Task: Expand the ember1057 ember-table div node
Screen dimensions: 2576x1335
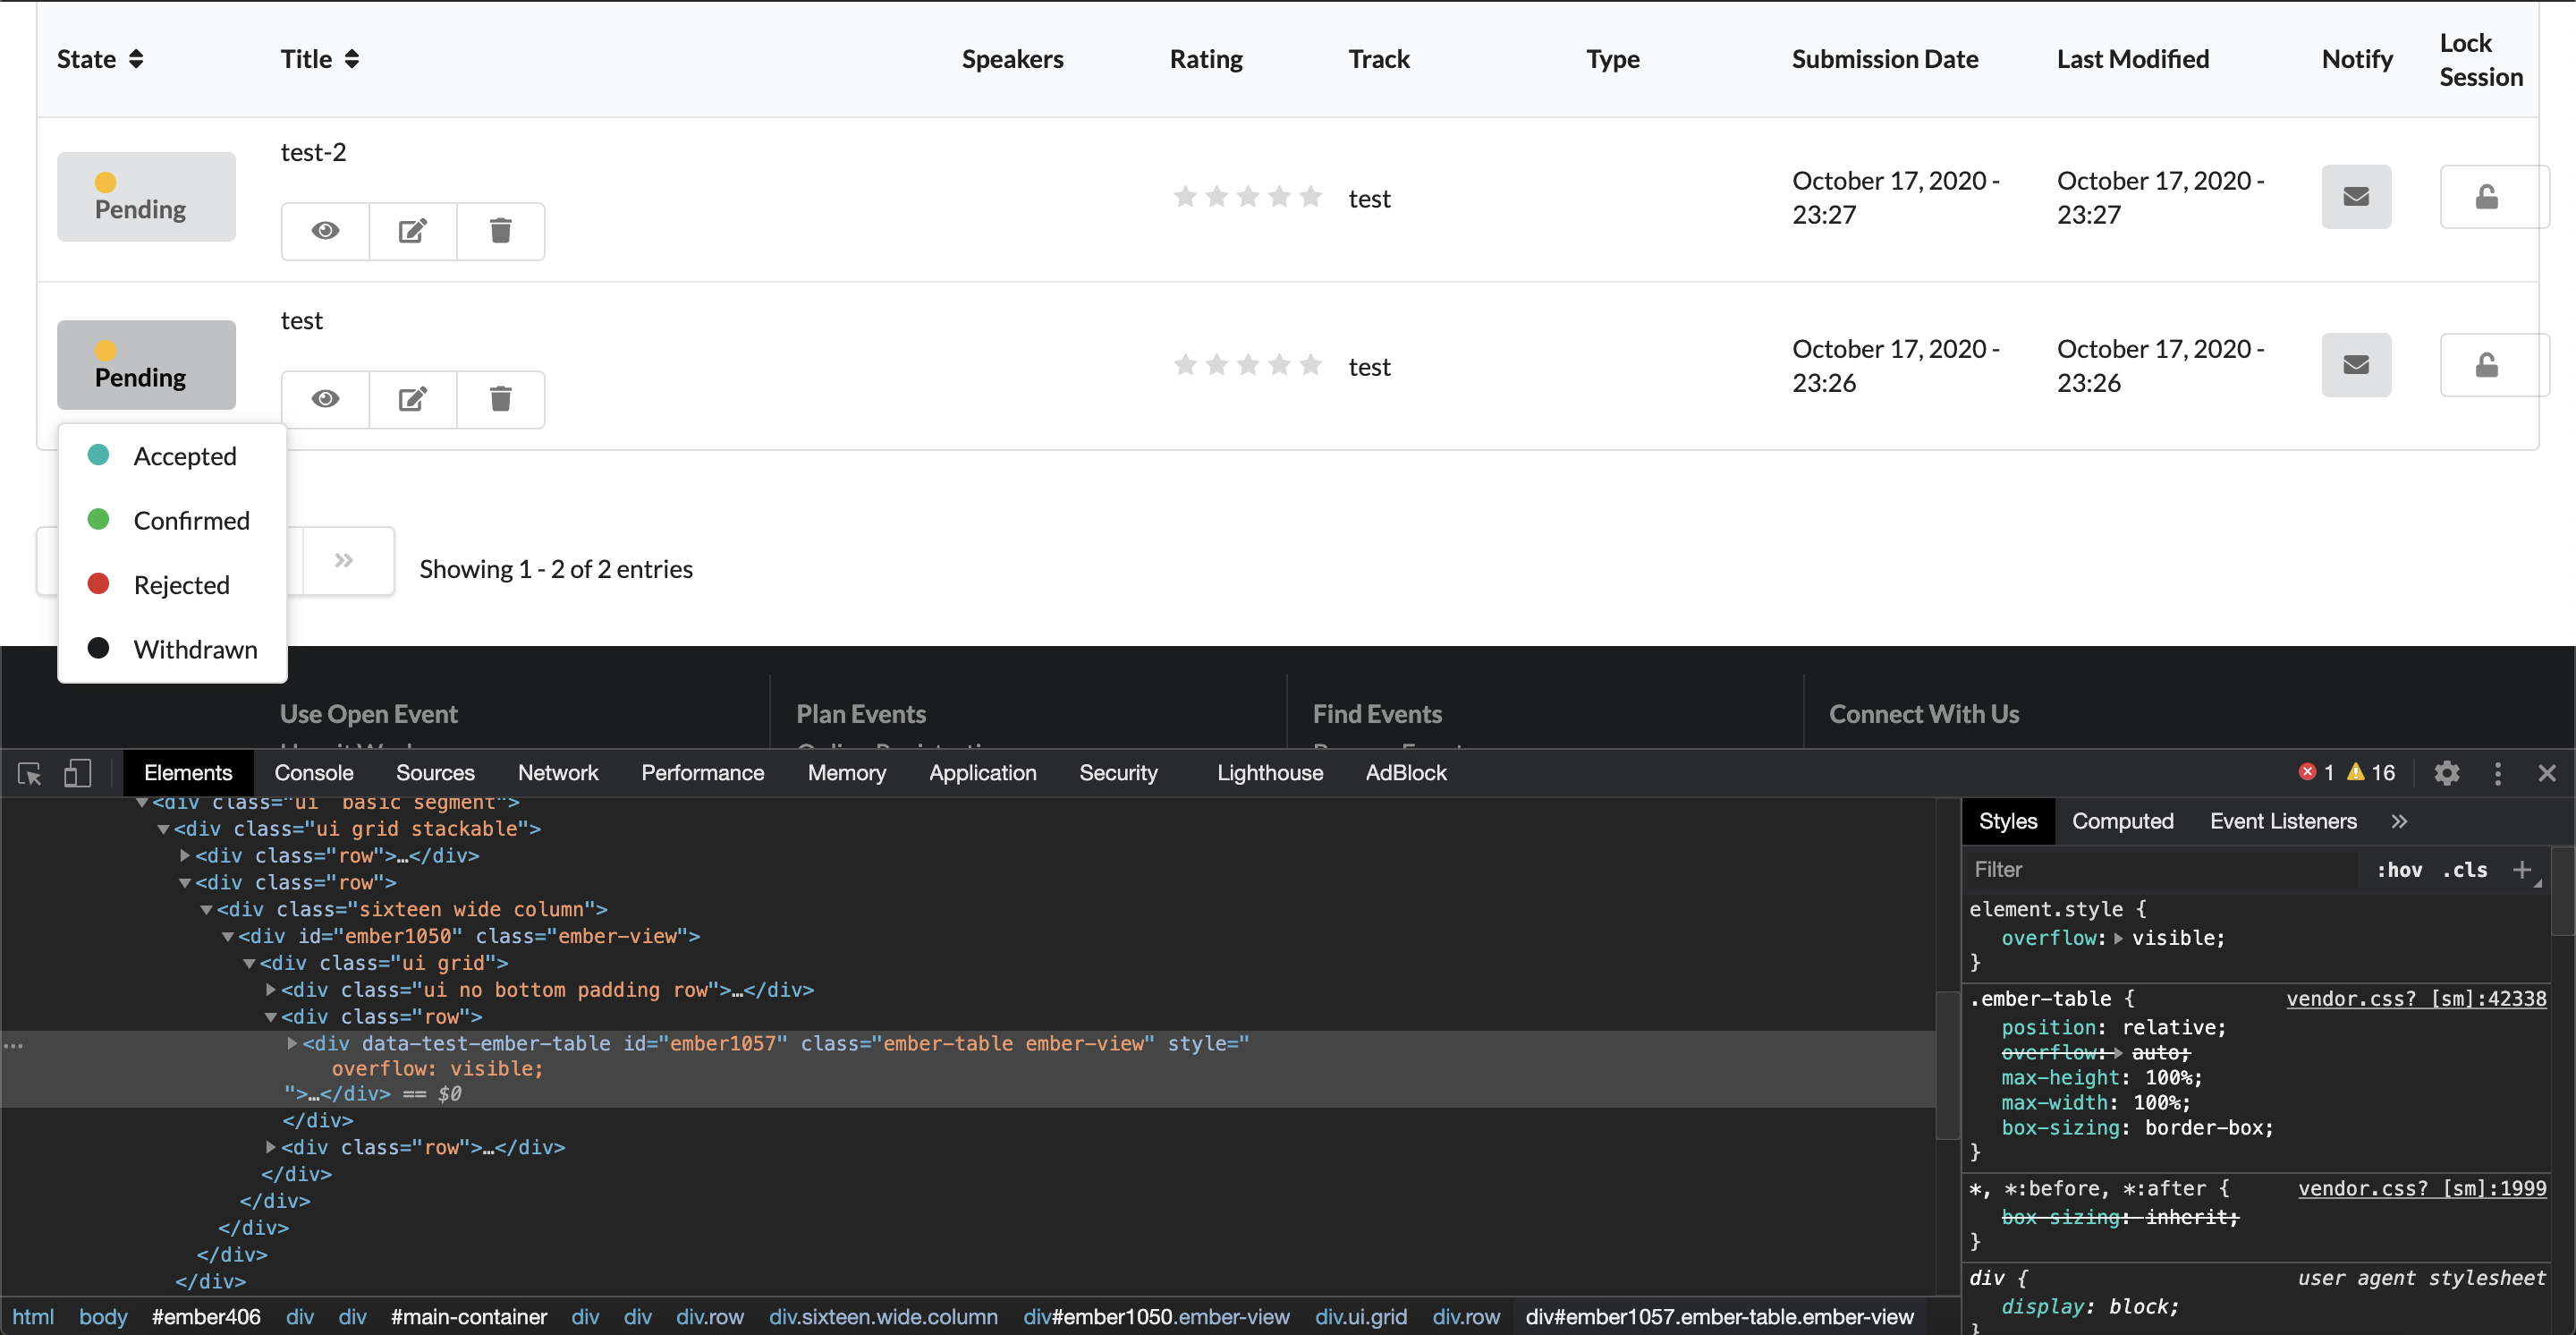Action: pyautogui.click(x=292, y=1043)
